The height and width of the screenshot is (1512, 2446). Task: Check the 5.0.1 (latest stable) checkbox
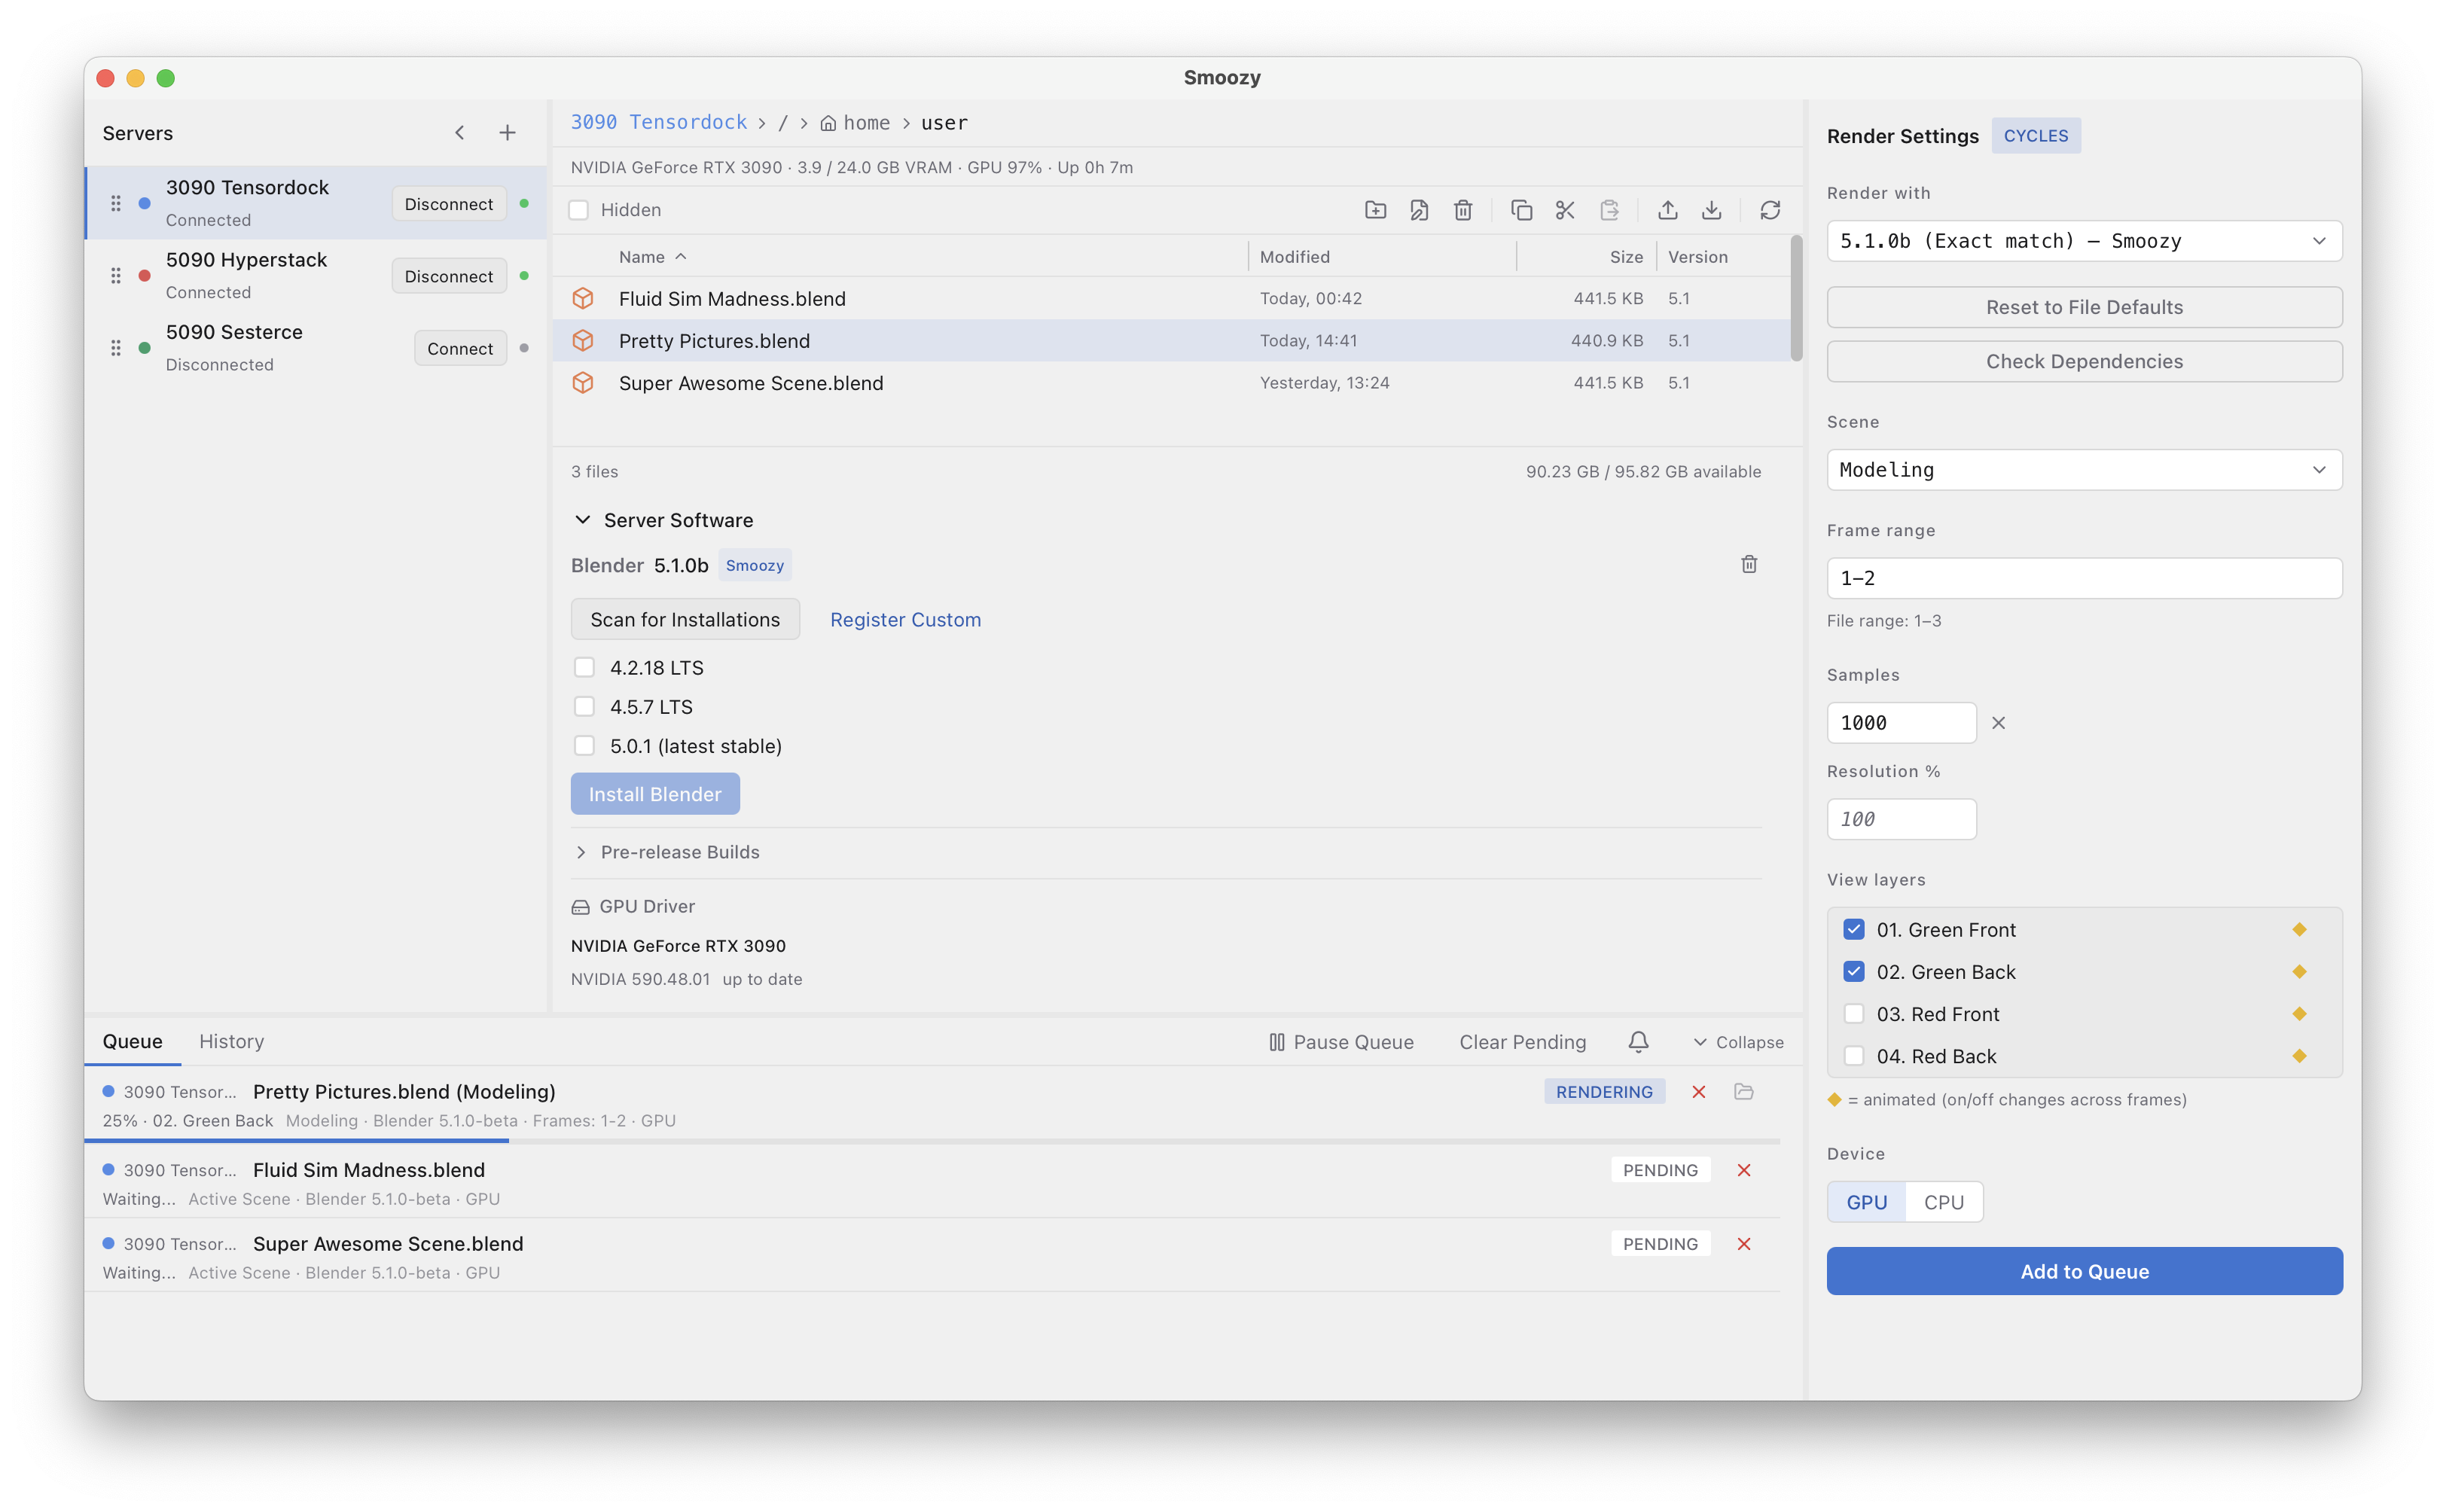[584, 746]
